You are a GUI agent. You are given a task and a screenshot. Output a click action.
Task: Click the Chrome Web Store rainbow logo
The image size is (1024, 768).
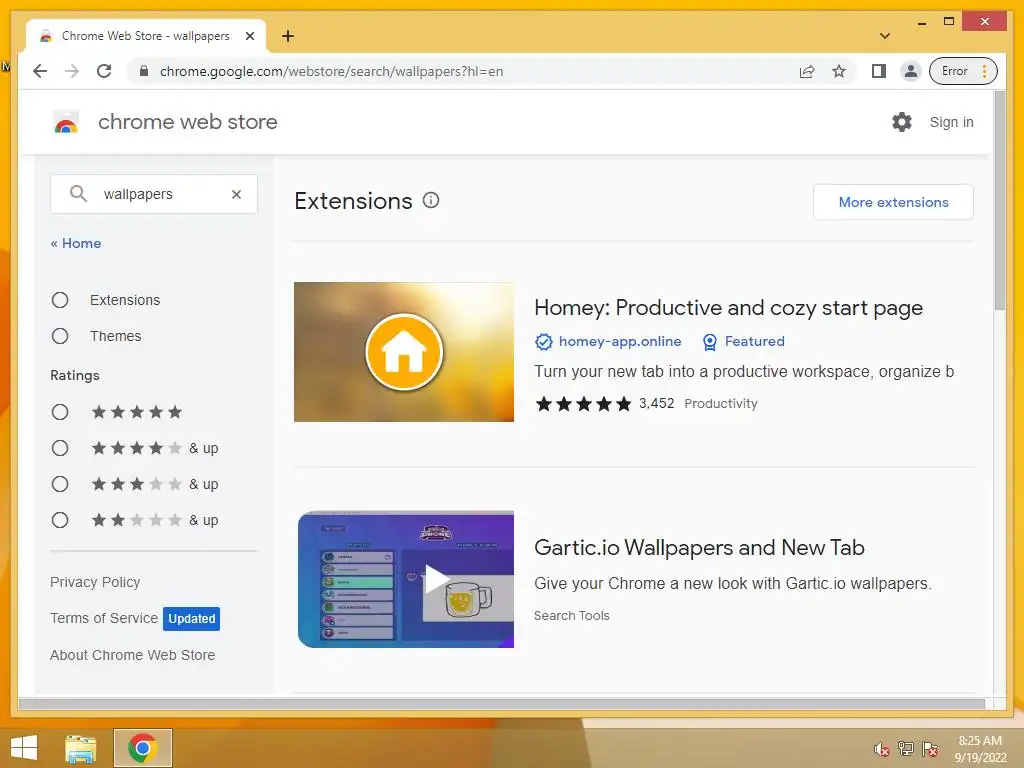click(66, 122)
